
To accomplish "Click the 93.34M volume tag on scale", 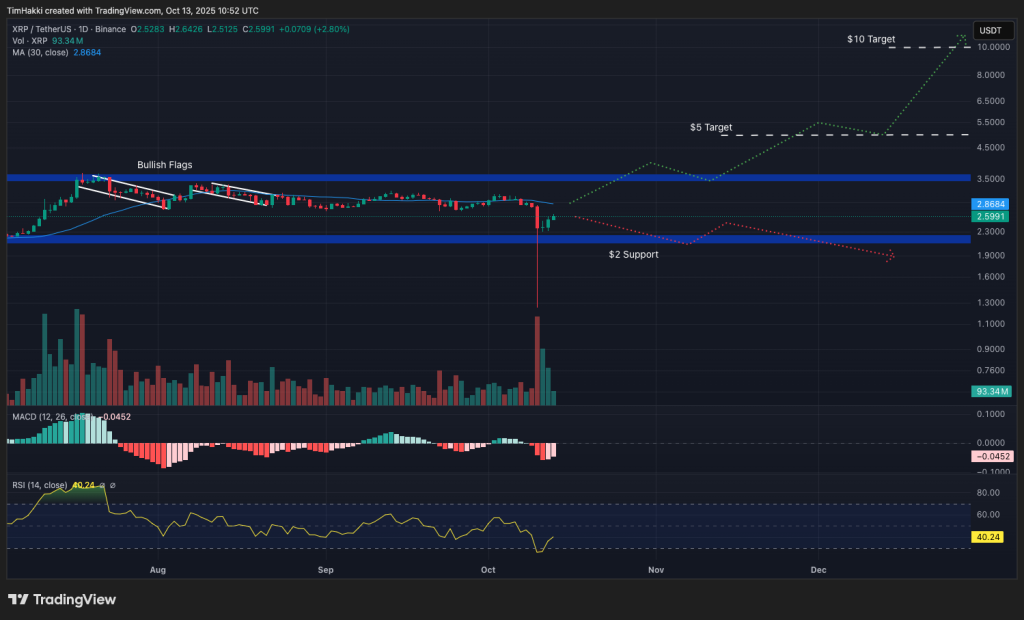I will [989, 391].
